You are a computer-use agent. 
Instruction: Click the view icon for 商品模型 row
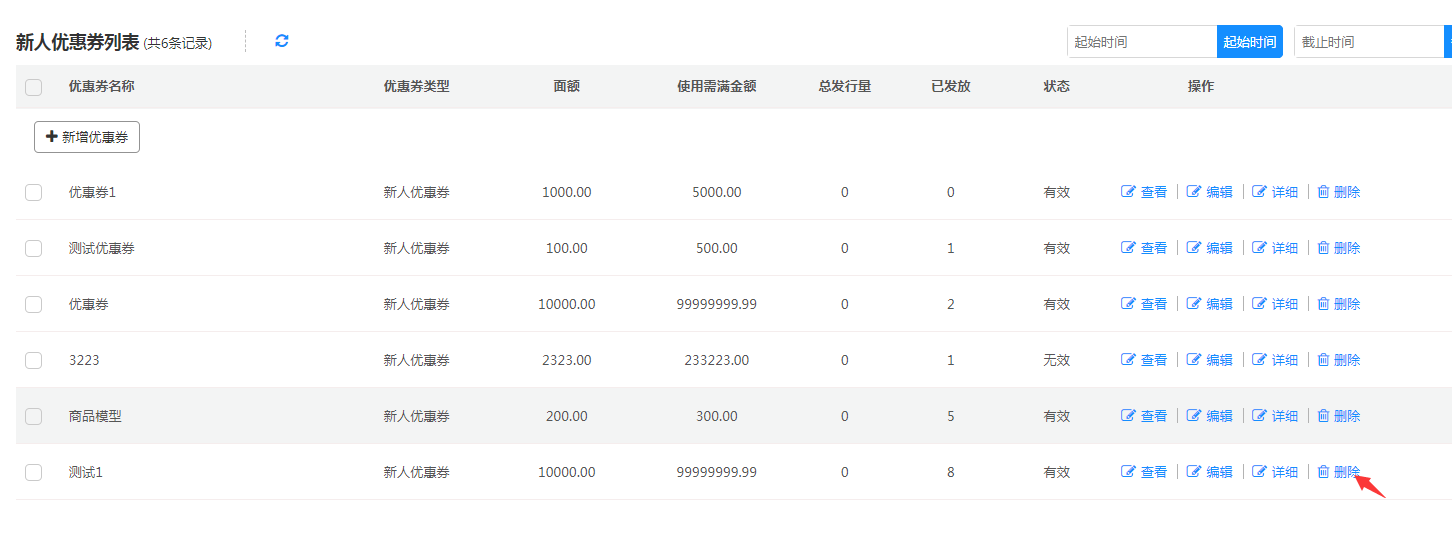pyautogui.click(x=1128, y=416)
